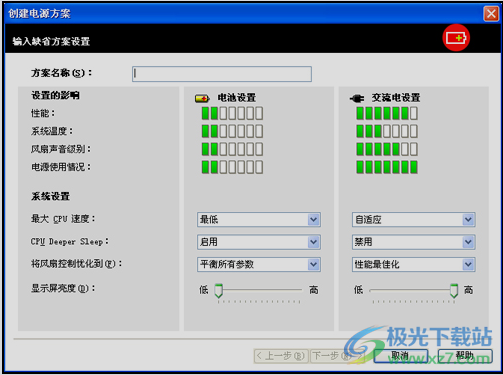The width and height of the screenshot is (503, 375).
Task: Click the 上一步 button
Action: pos(281,356)
